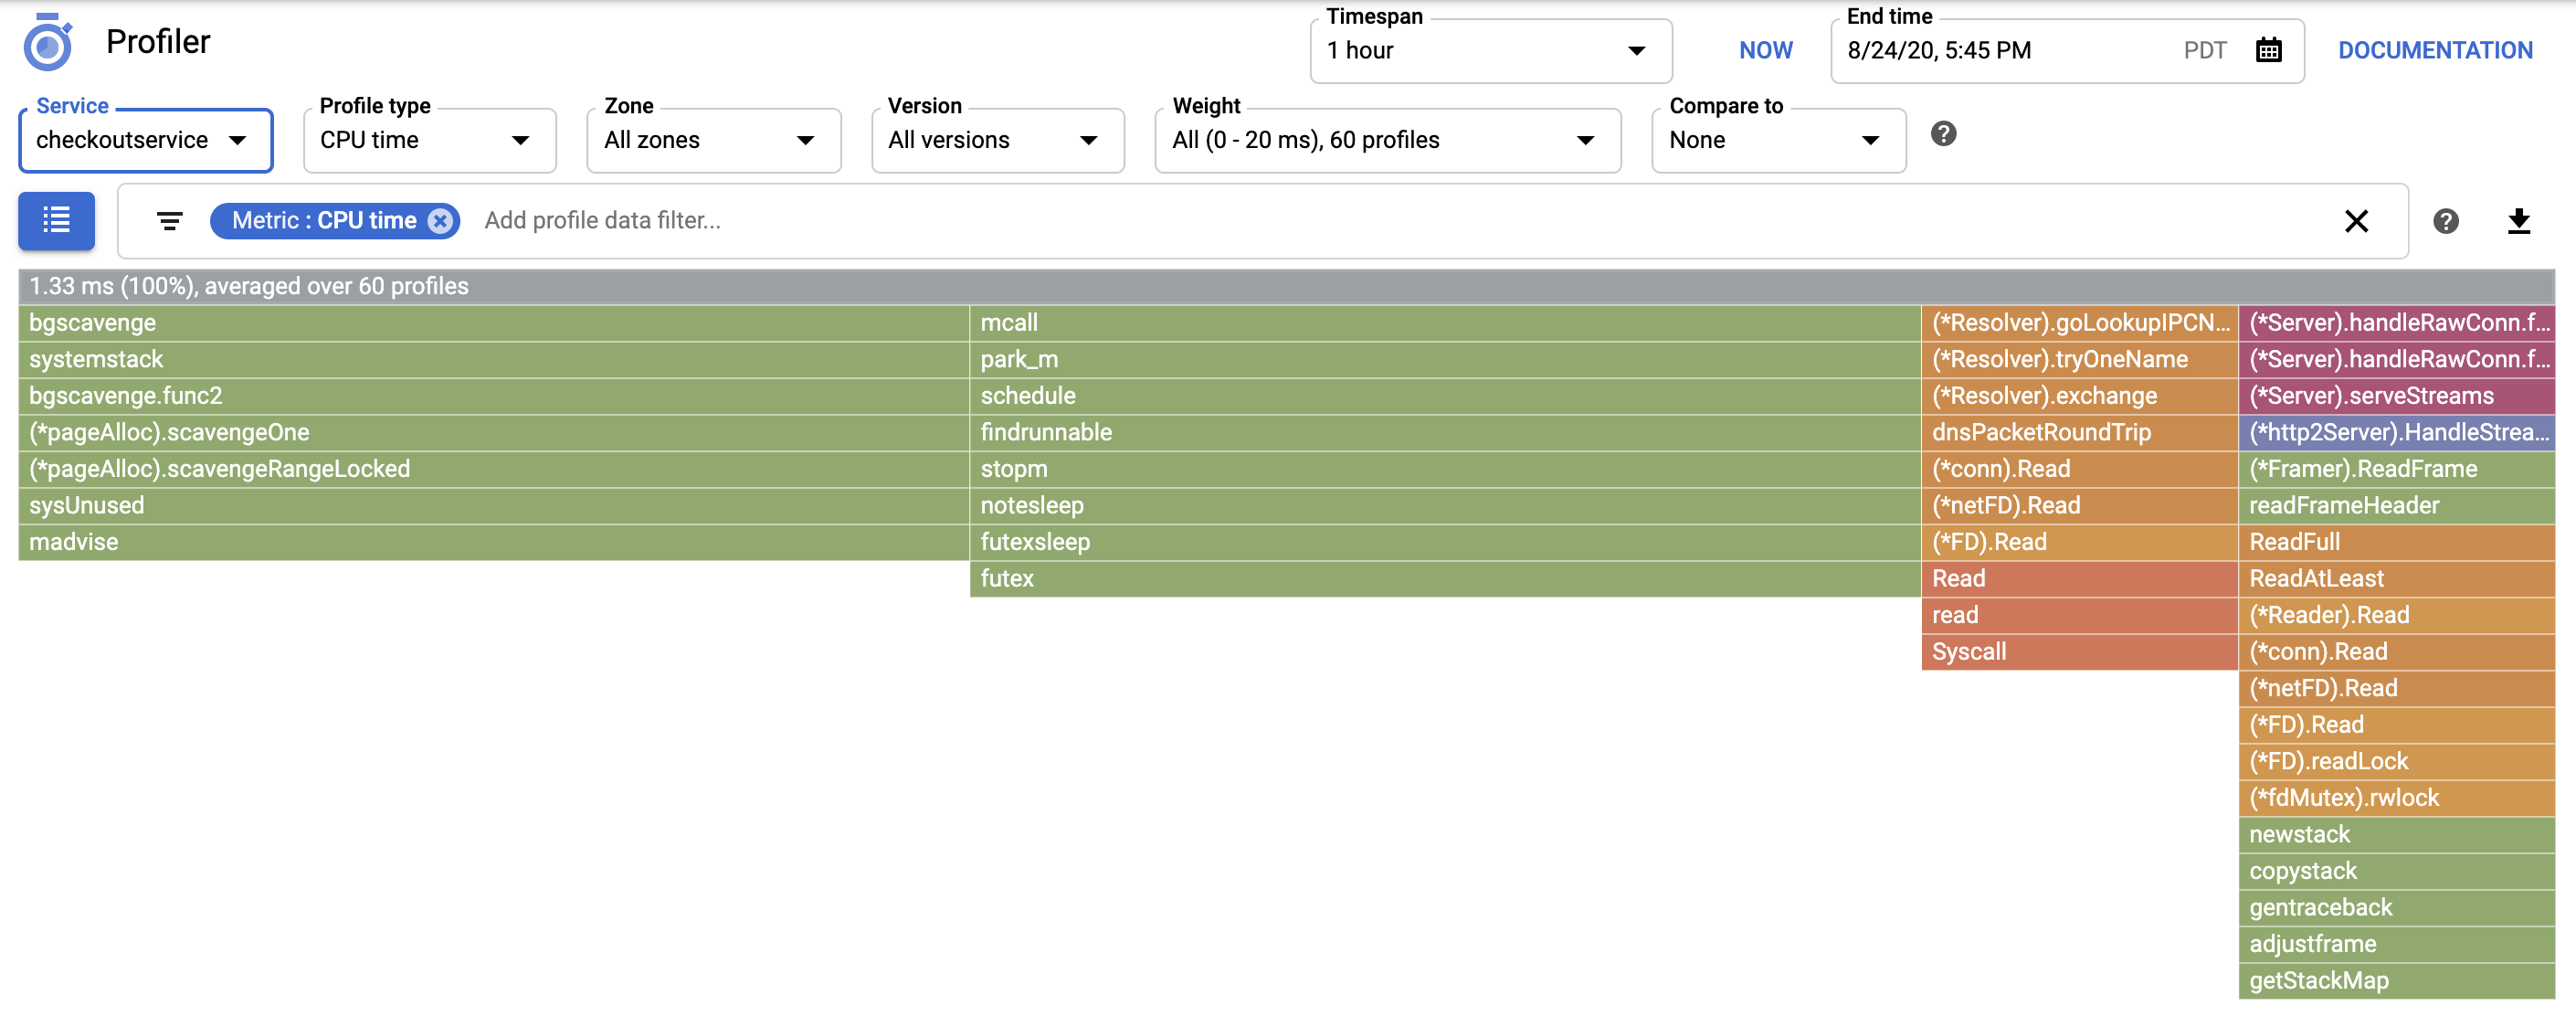Clear all filters using the X icon
2576x1016 pixels.
(2357, 221)
